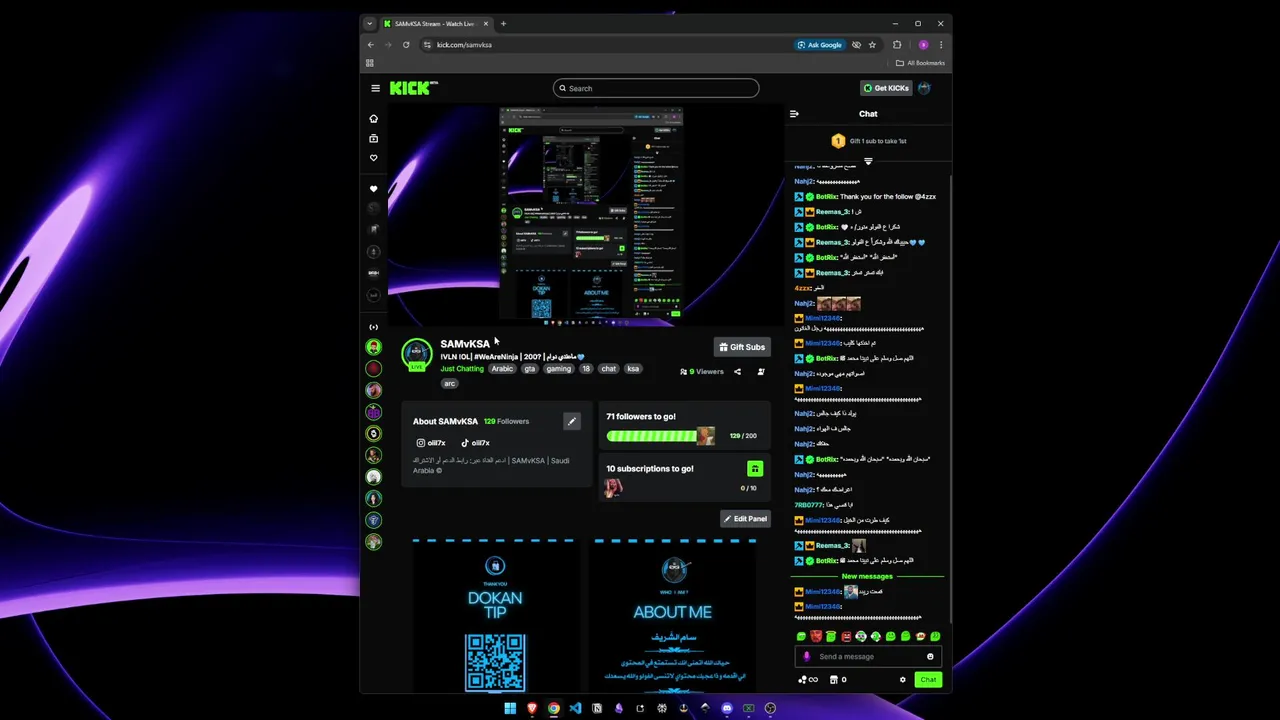Select the gaming tag
Viewport: 1280px width, 720px height.
click(558, 369)
